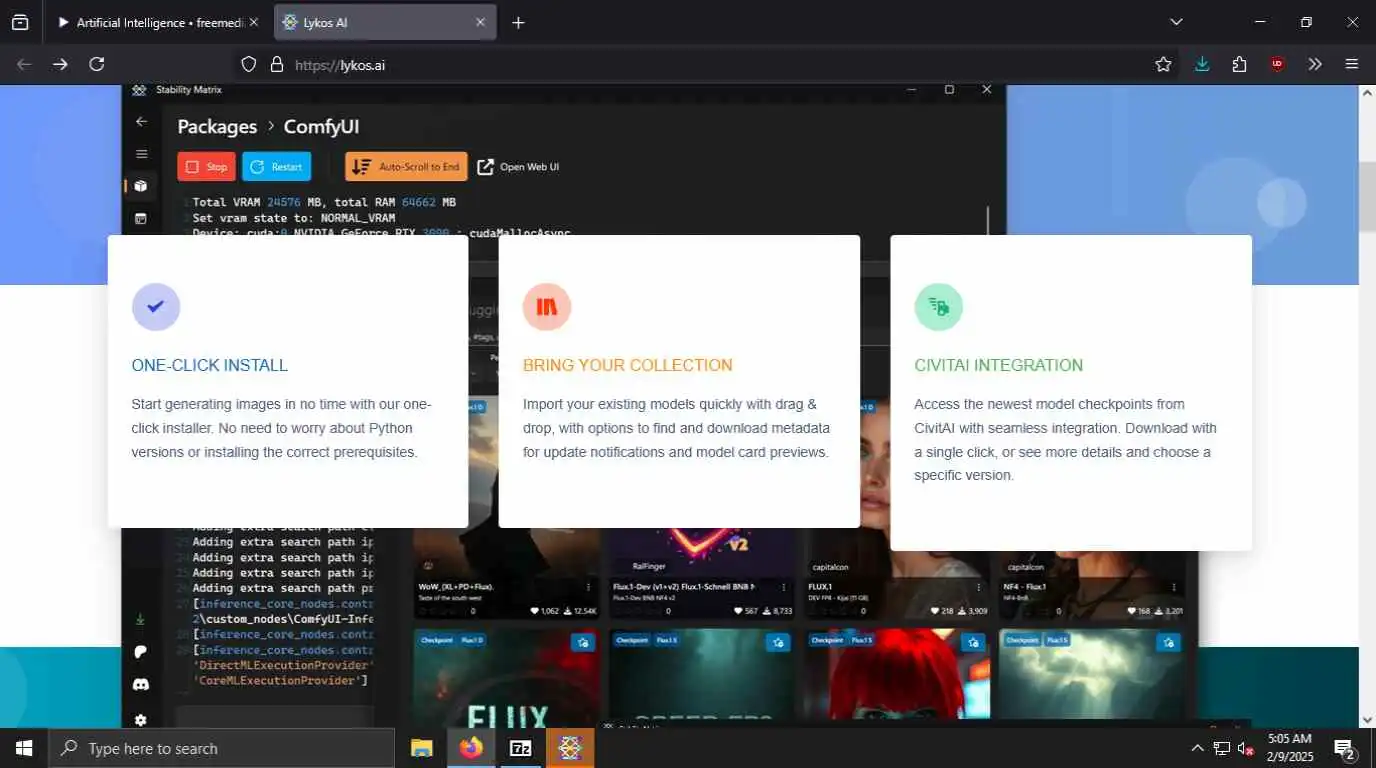Image resolution: width=1376 pixels, height=768 pixels.
Task: Click the blue Restart button
Action: pyautogui.click(x=276, y=167)
